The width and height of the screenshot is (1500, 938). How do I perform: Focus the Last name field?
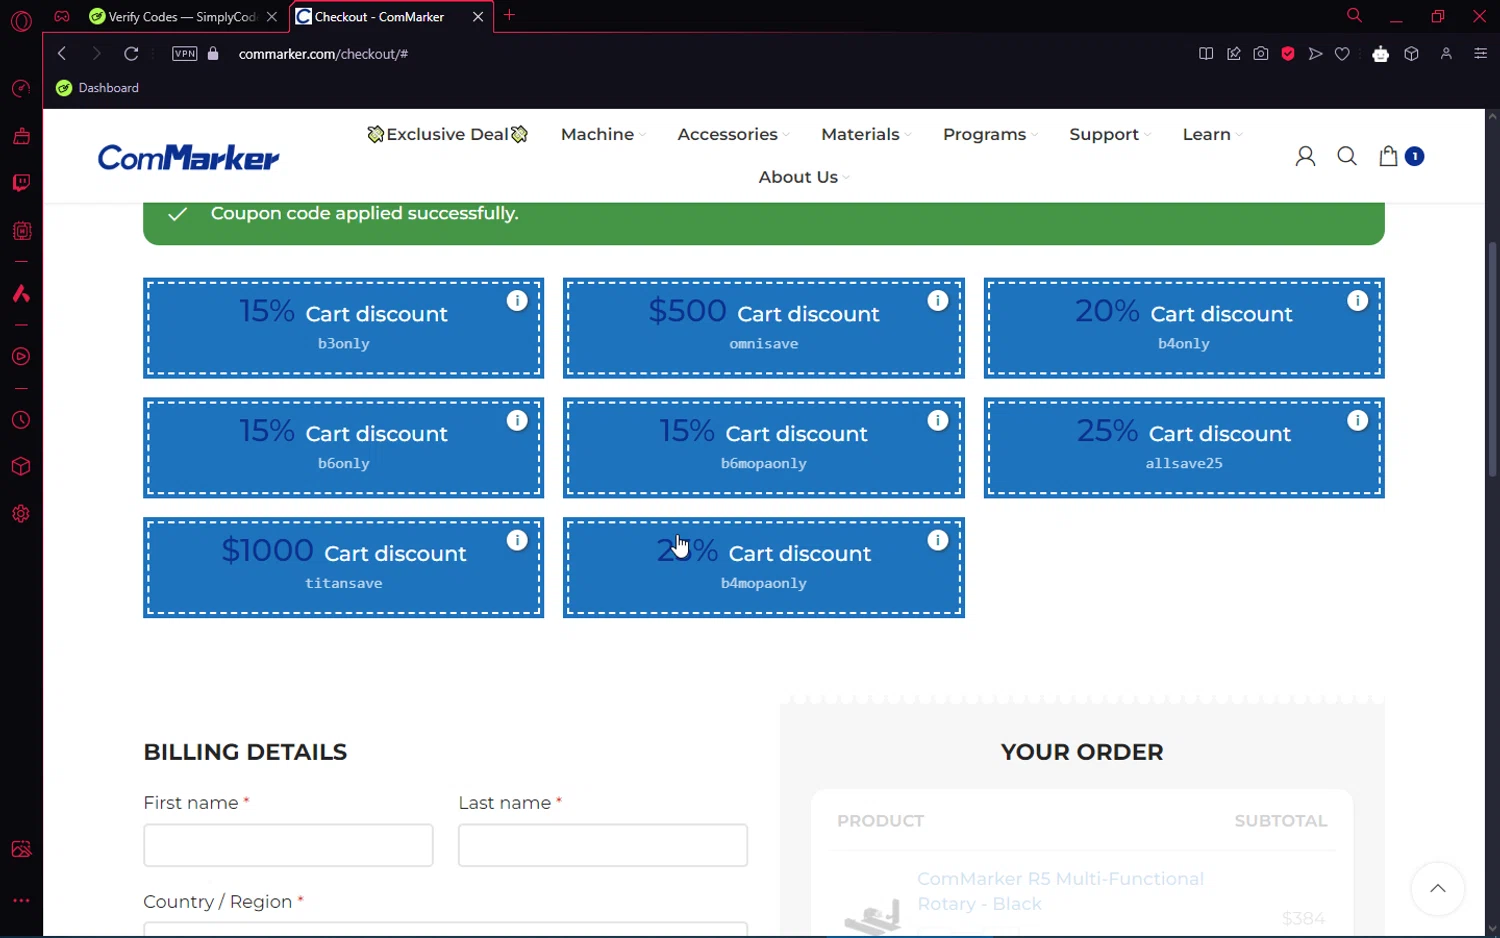[x=603, y=845]
